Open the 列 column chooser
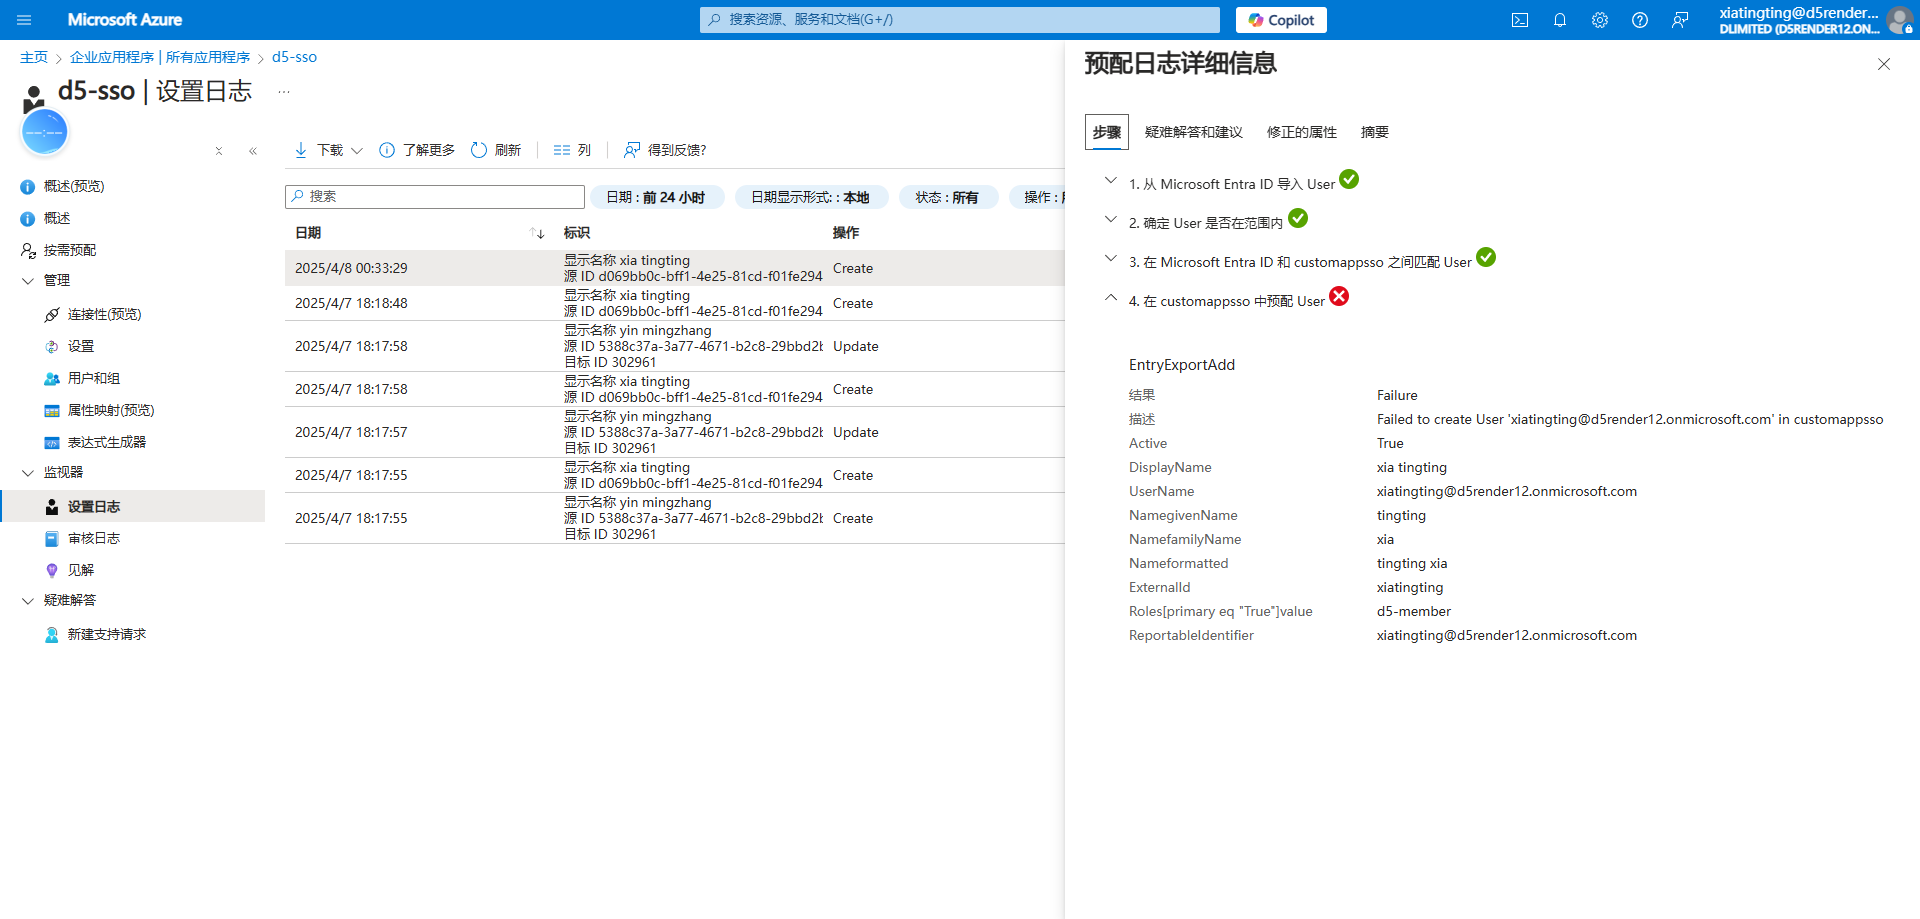 tap(572, 150)
